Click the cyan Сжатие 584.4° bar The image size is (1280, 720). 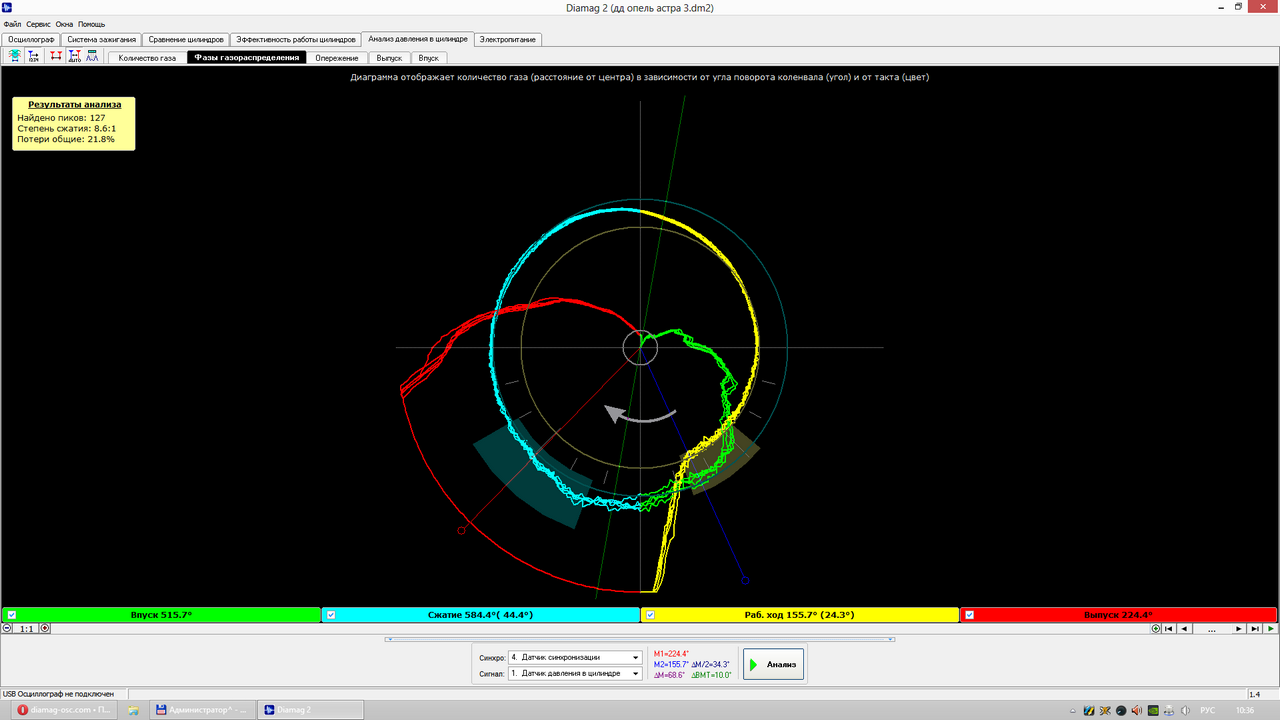tap(480, 615)
